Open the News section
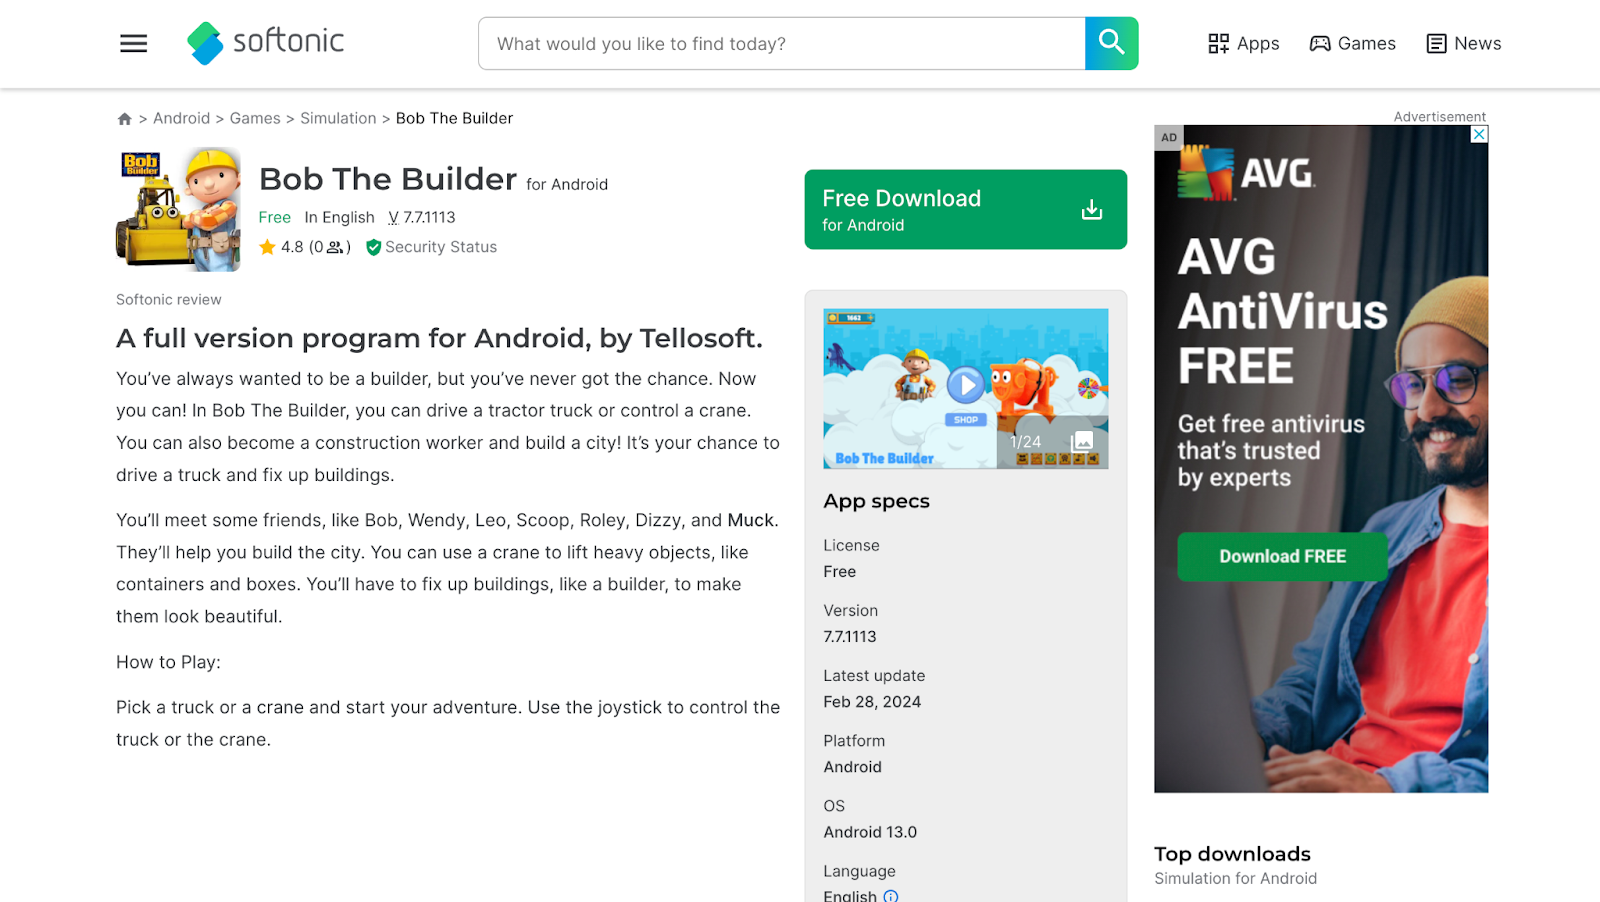 point(1463,43)
